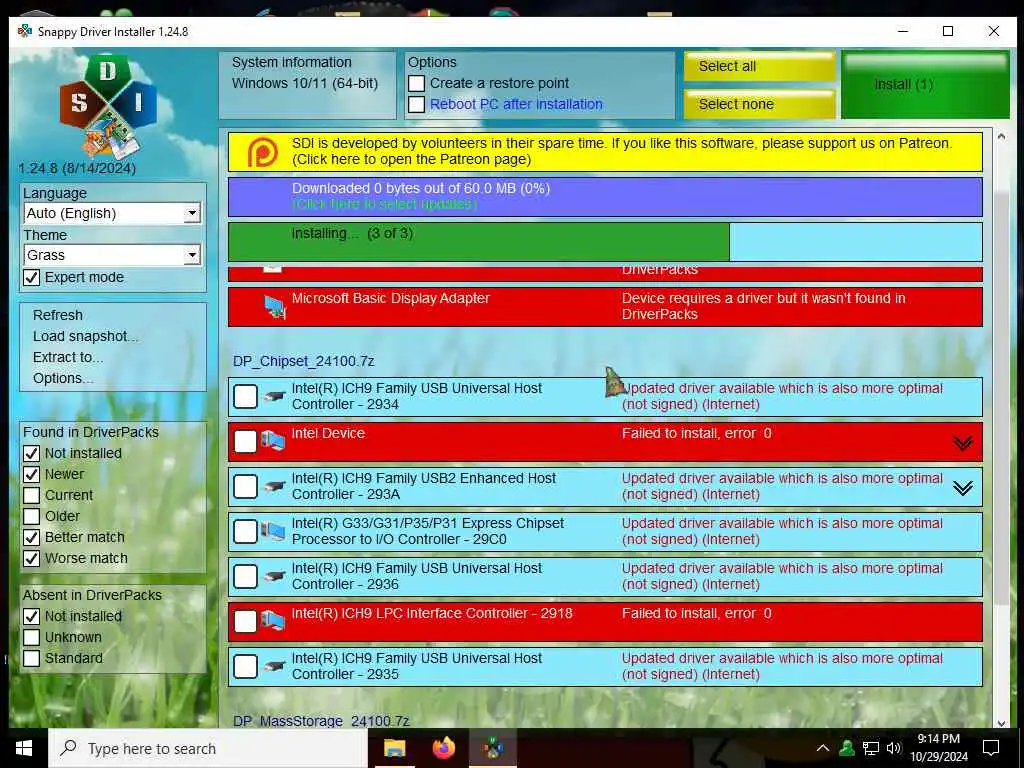Click the icon for ICH9 LPC Interface Controller - 2918
This screenshot has width=1024, height=768.
point(273,621)
